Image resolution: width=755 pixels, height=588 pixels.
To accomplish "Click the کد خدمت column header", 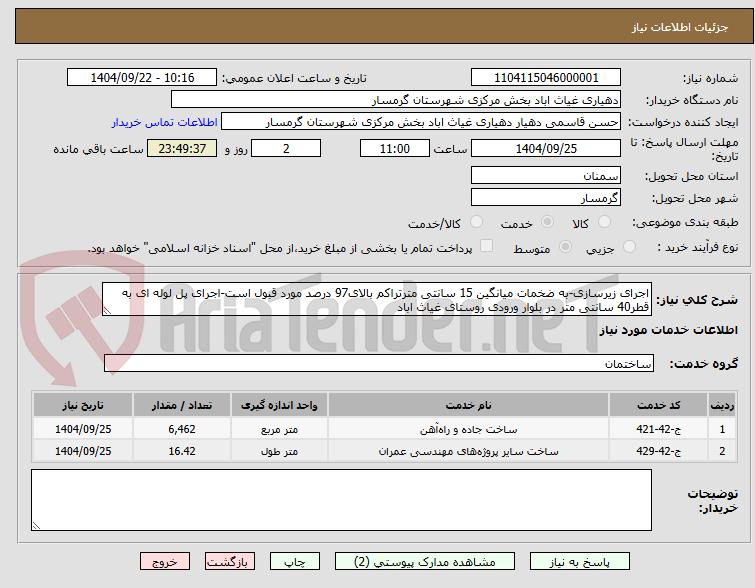I will pos(658,405).
